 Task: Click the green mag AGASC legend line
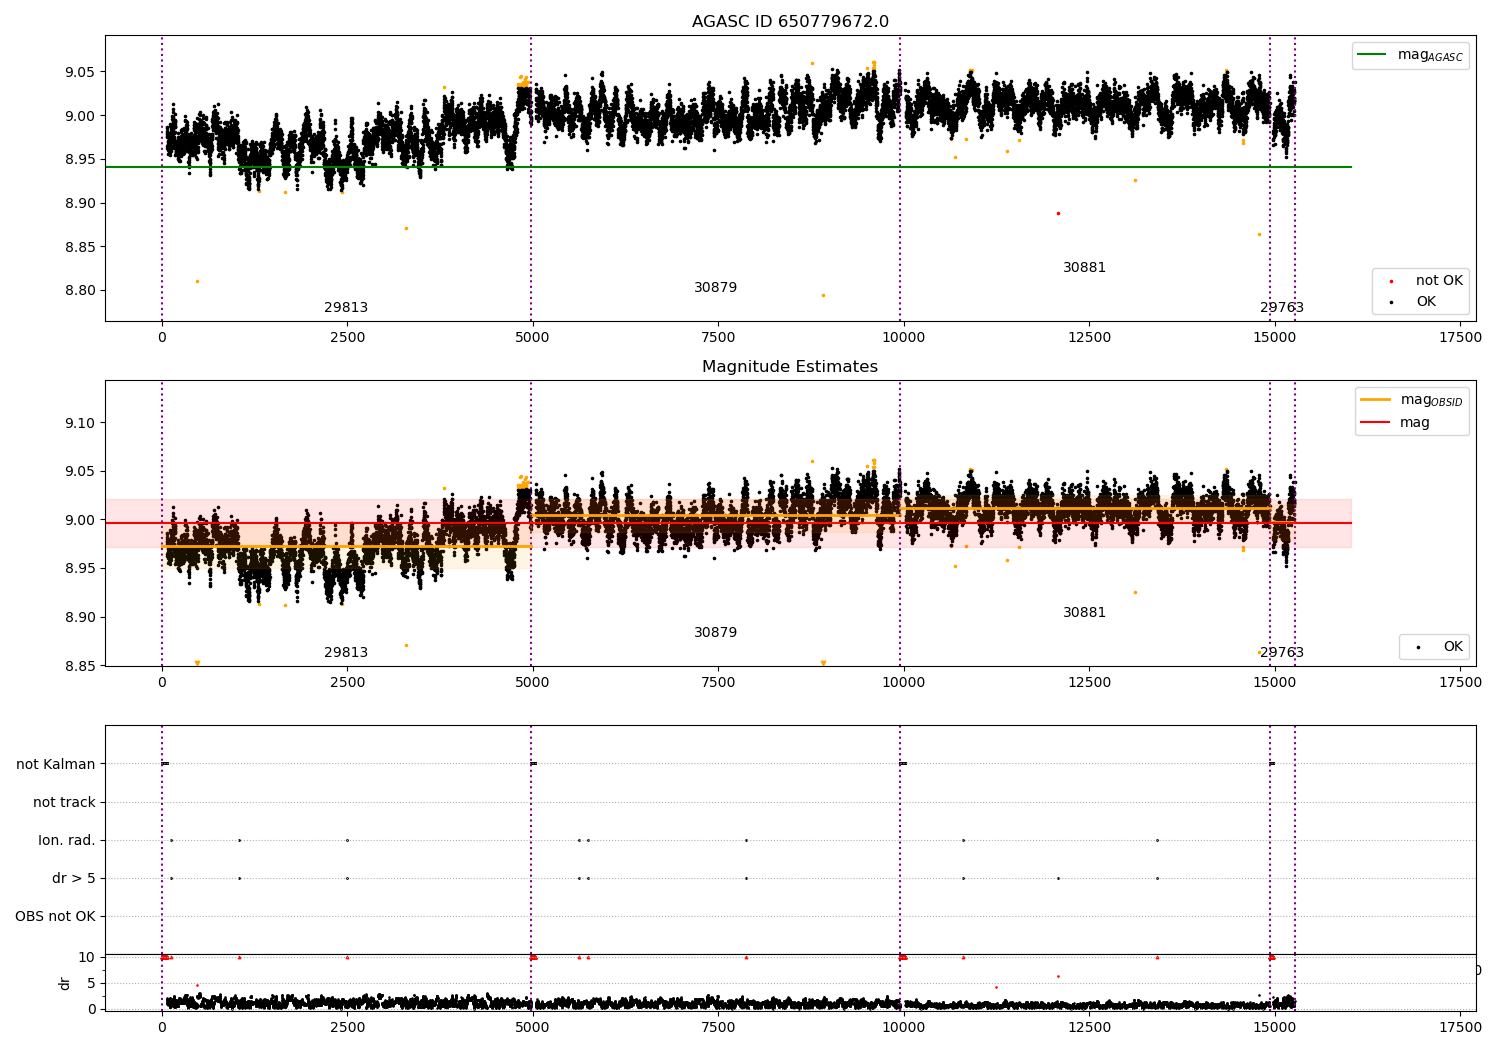pyautogui.click(x=1372, y=55)
